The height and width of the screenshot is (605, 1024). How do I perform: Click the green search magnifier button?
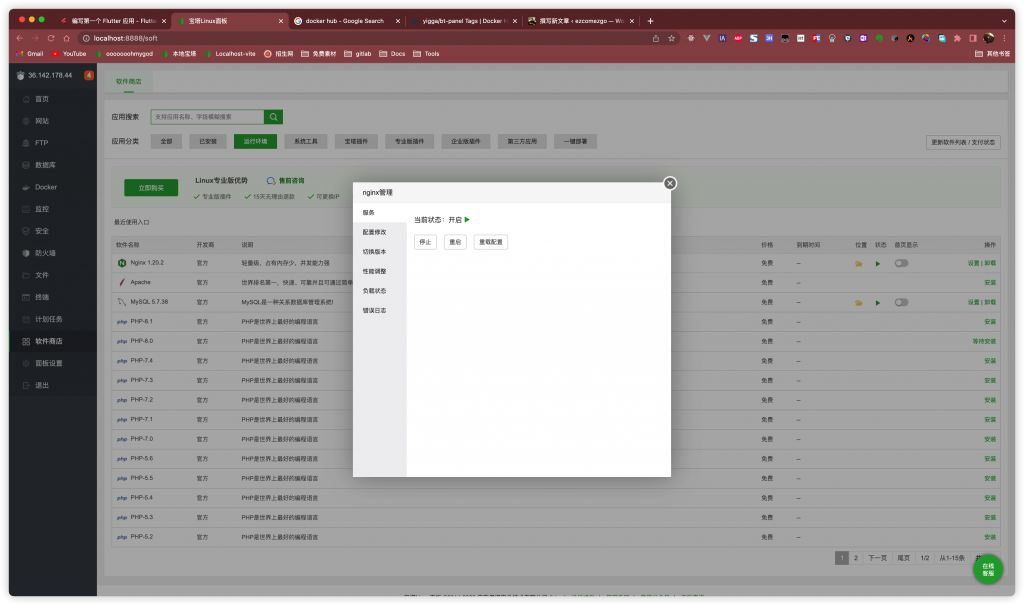(274, 117)
